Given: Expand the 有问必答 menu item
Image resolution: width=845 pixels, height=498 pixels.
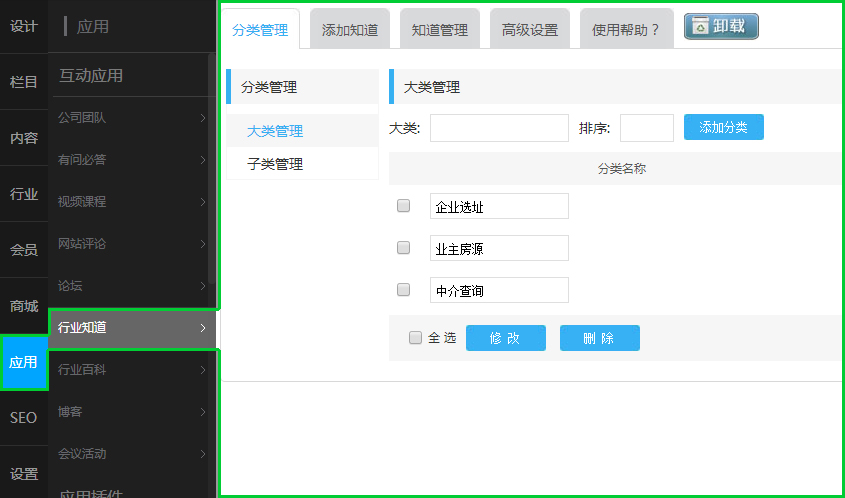Looking at the screenshot, I should pyautogui.click(x=132, y=160).
